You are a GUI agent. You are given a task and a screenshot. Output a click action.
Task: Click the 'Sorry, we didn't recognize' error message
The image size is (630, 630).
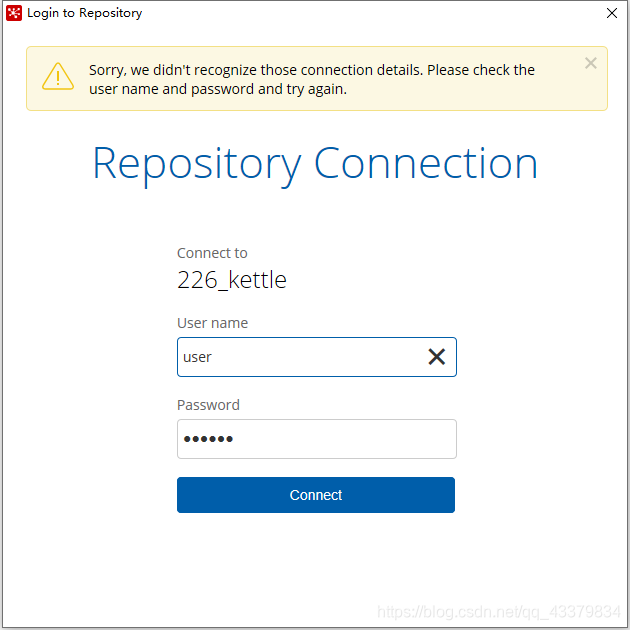click(x=312, y=79)
